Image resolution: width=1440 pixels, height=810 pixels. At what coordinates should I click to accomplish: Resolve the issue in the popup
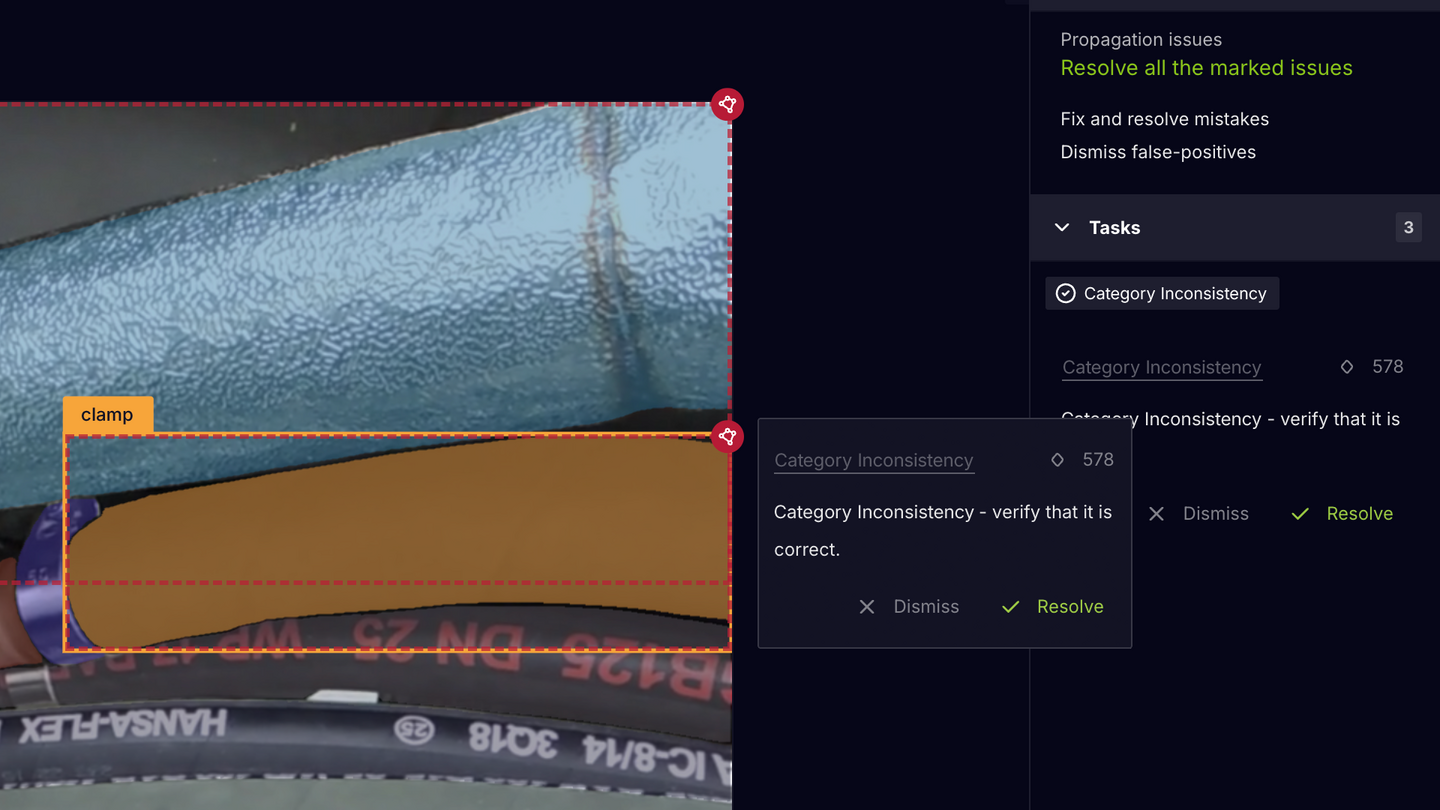1053,607
